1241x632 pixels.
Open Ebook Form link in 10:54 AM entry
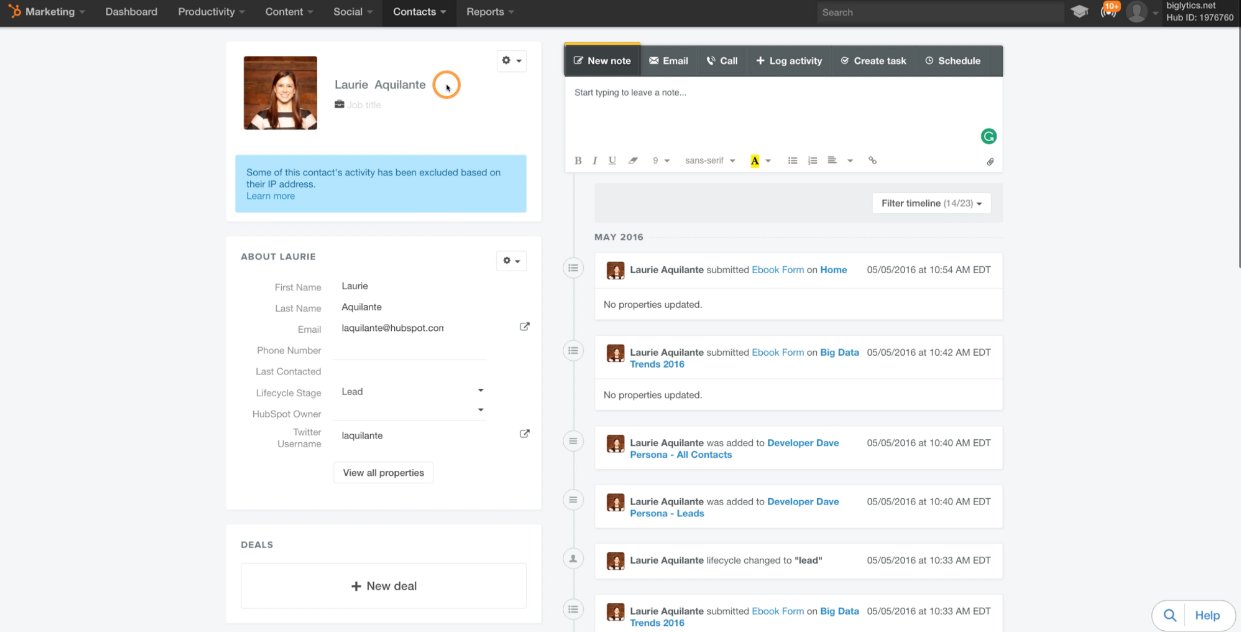coord(778,270)
